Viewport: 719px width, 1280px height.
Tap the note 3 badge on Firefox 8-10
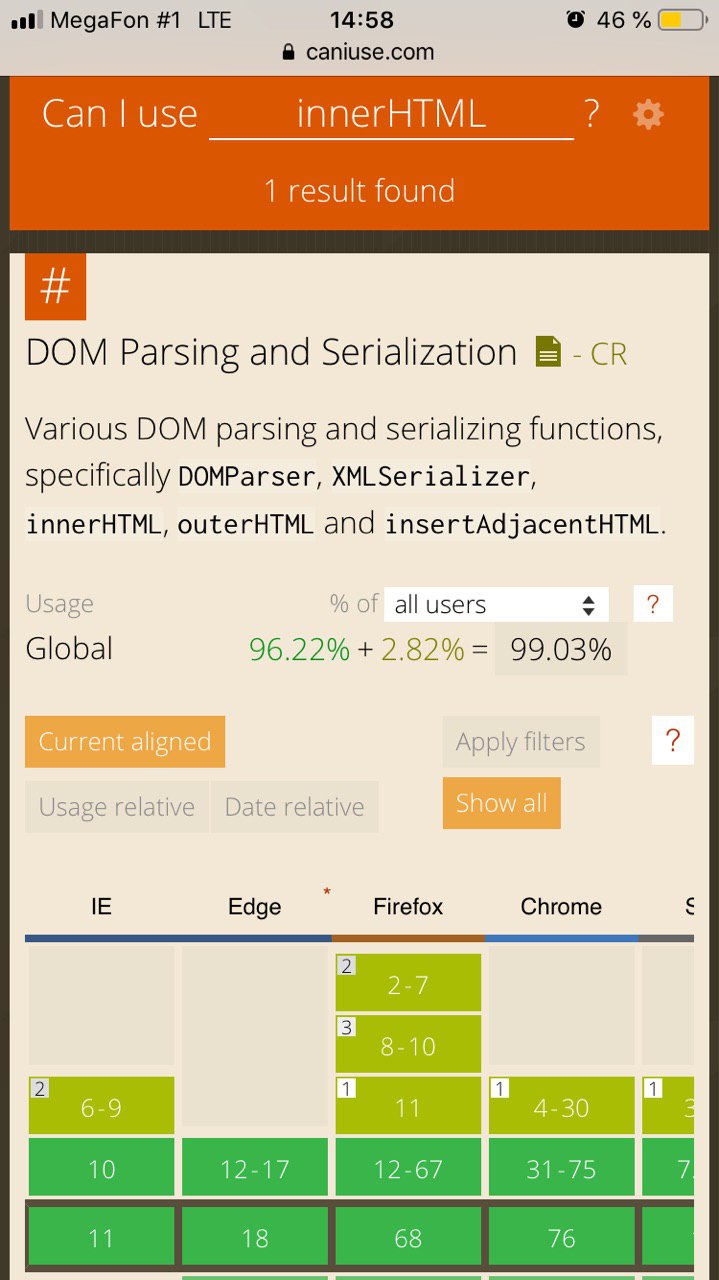[346, 1027]
